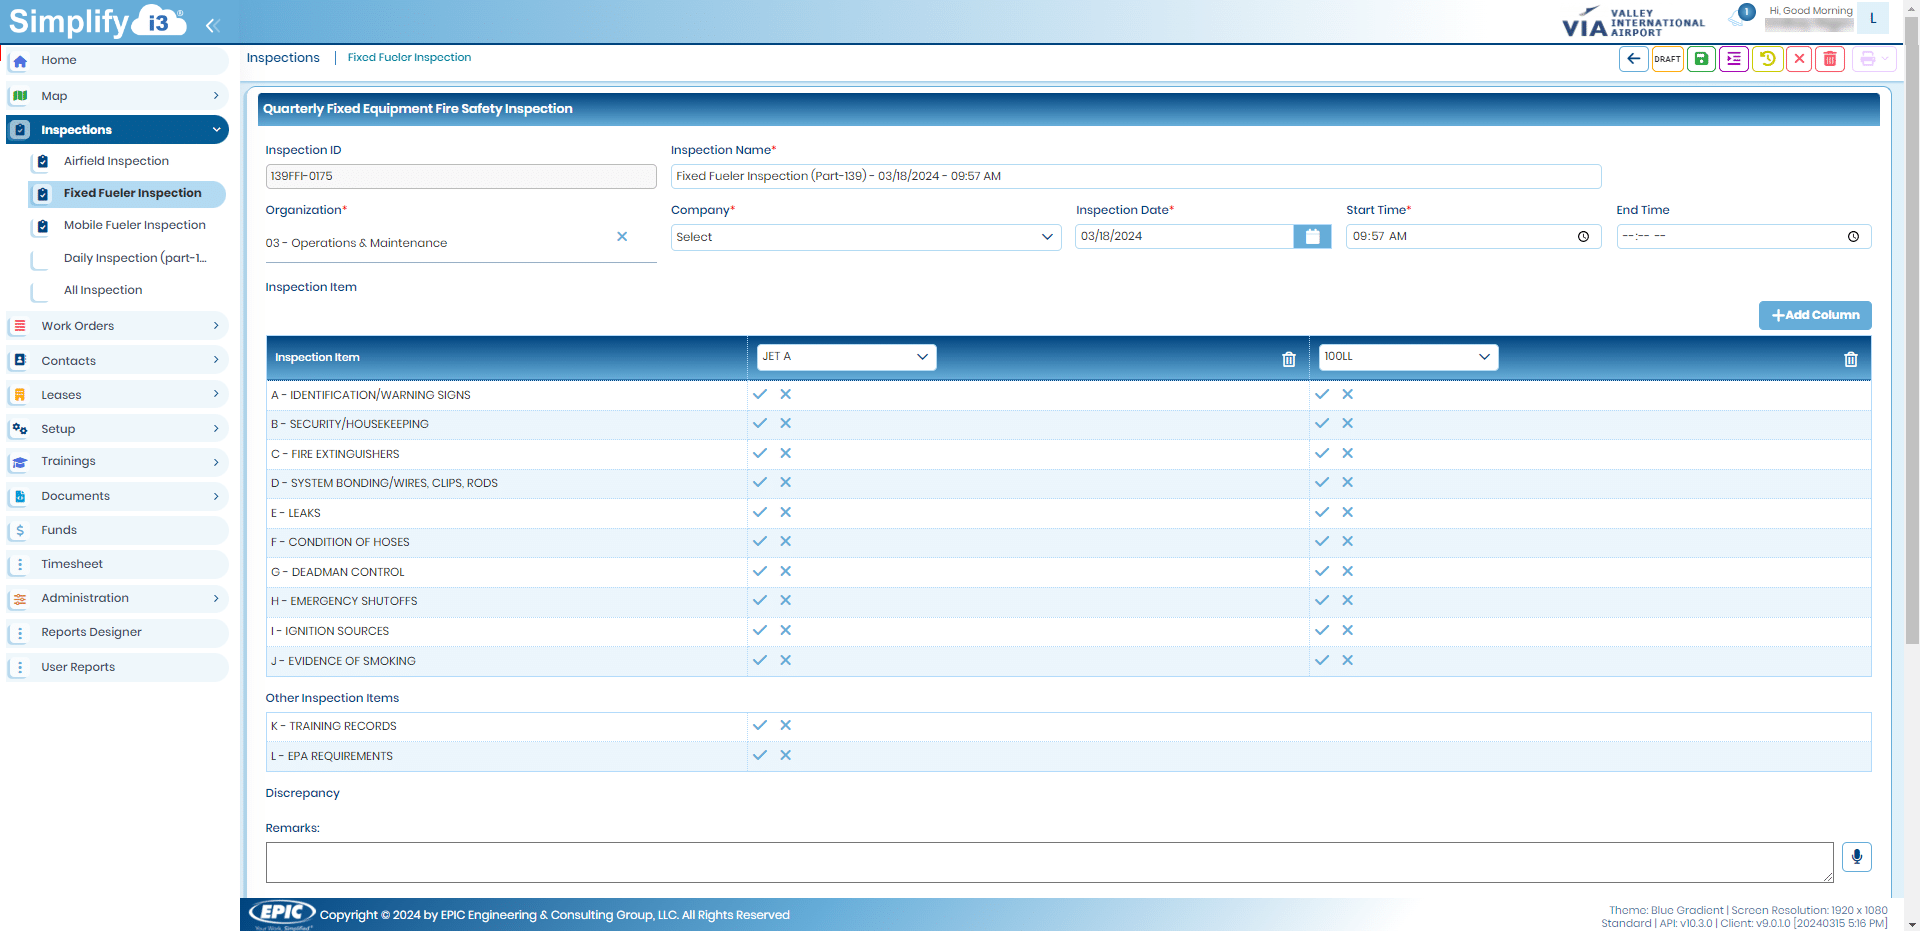Mark Leaks as pass for JET A
Image resolution: width=1920 pixels, height=931 pixels.
tap(760, 512)
